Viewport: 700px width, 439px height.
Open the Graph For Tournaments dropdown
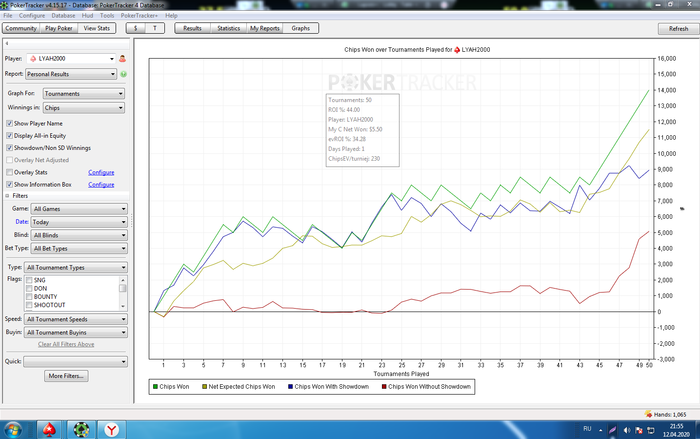[83, 93]
